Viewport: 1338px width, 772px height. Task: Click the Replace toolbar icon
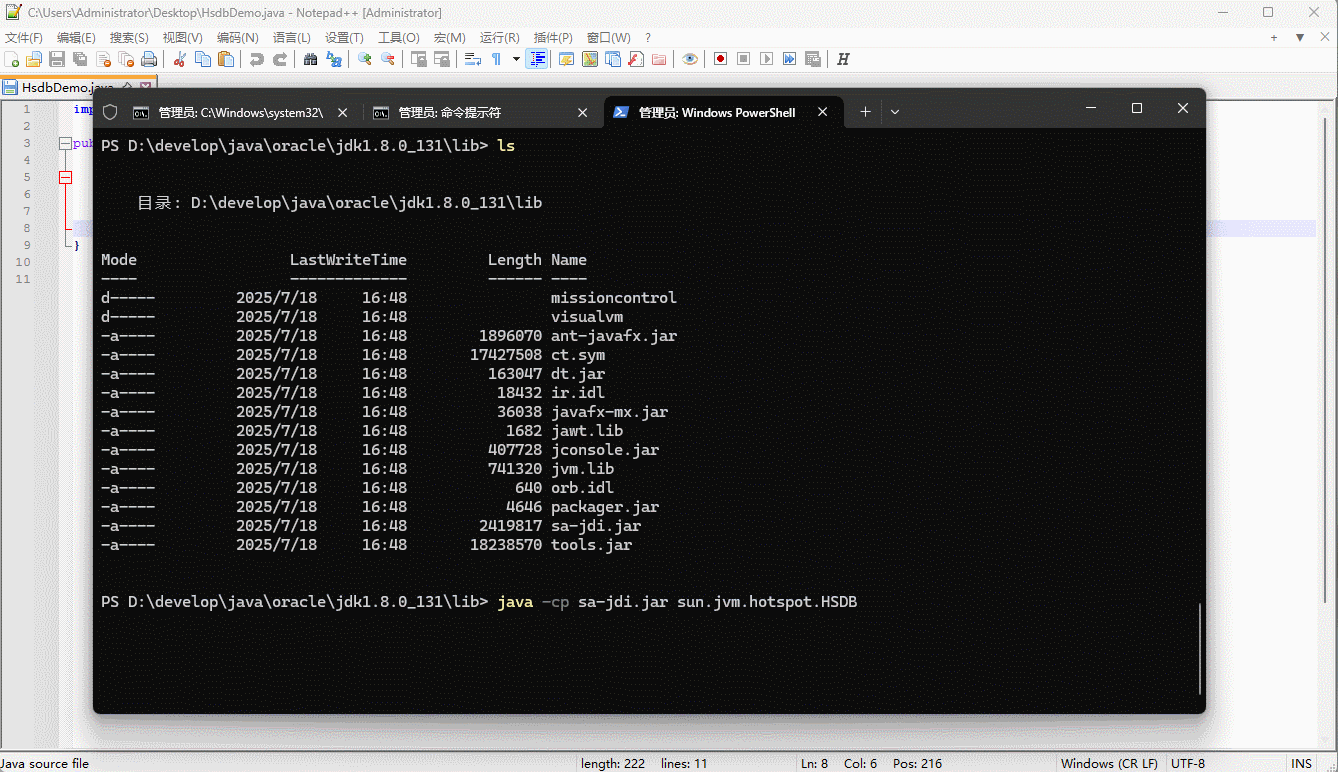(x=334, y=59)
